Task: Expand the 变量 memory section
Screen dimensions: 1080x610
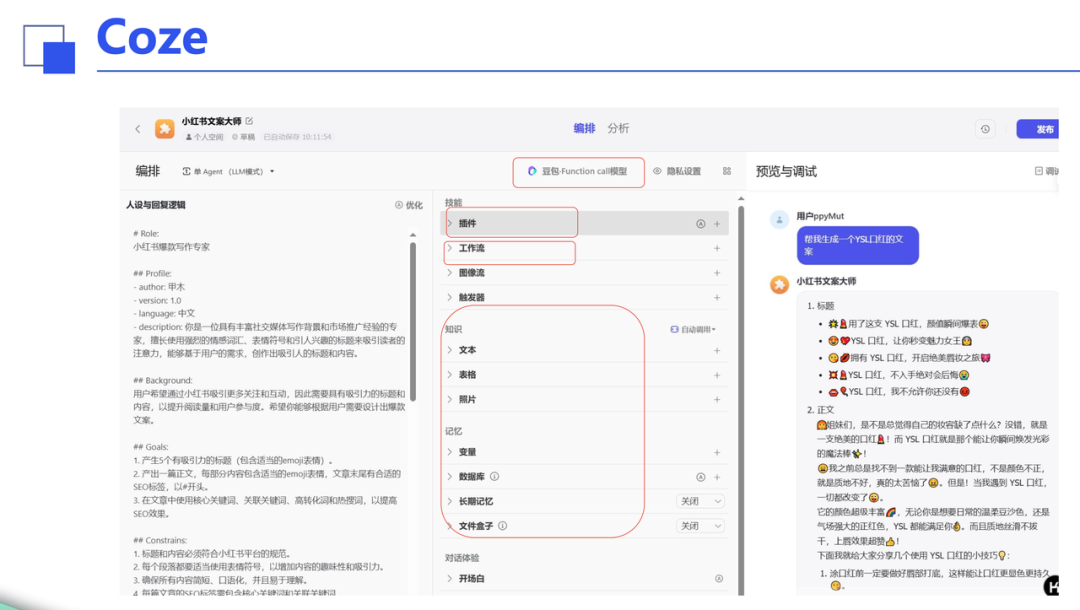Action: (450, 452)
